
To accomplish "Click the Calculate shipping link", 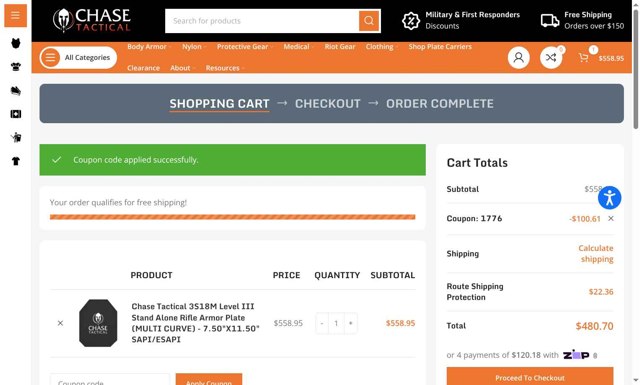I will (596, 254).
